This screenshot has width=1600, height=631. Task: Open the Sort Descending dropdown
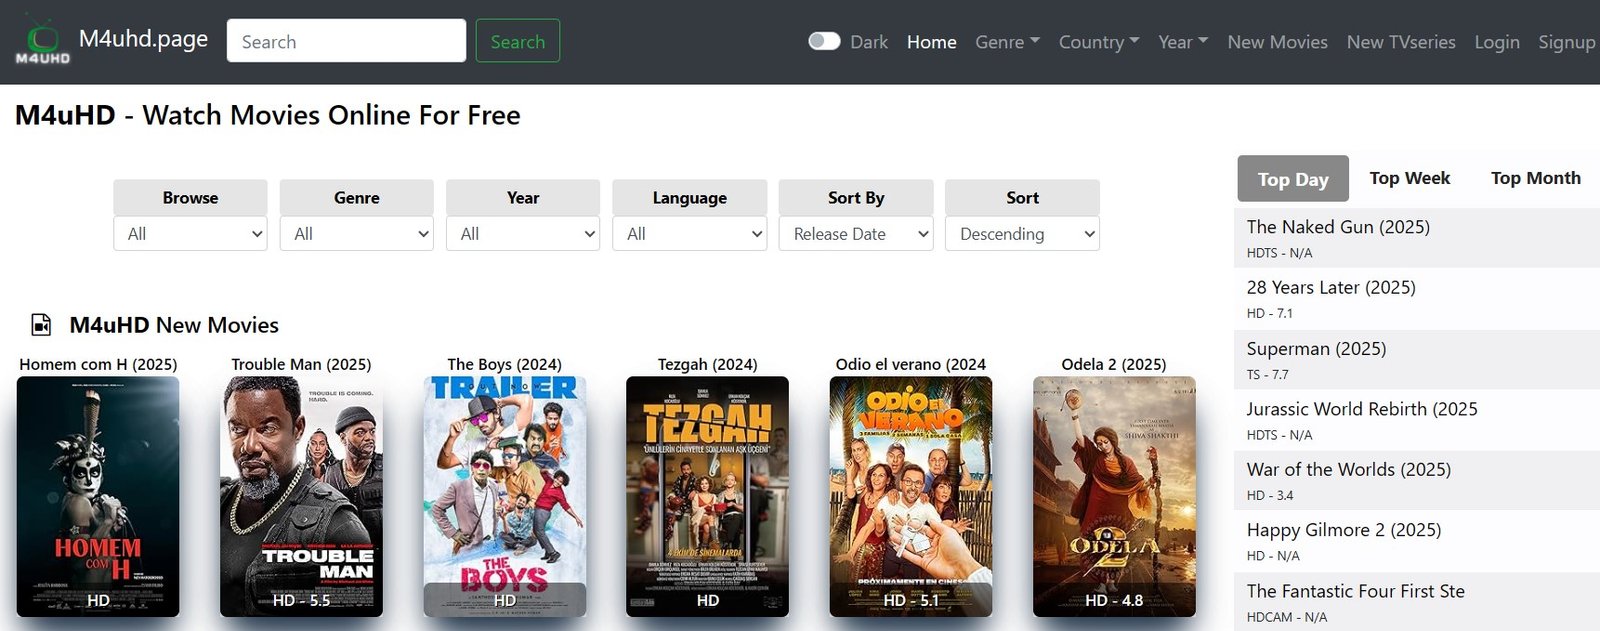tap(1022, 234)
